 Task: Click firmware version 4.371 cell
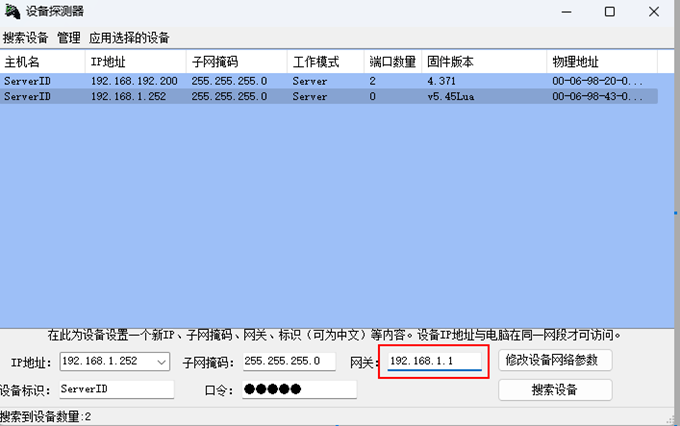pos(441,81)
